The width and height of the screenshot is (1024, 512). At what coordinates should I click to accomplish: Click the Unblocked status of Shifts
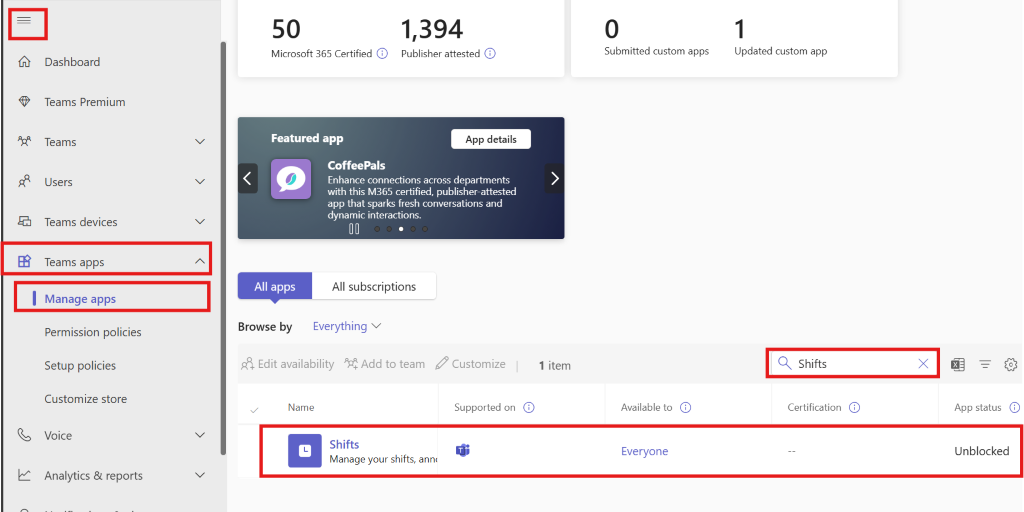pyautogui.click(x=982, y=451)
